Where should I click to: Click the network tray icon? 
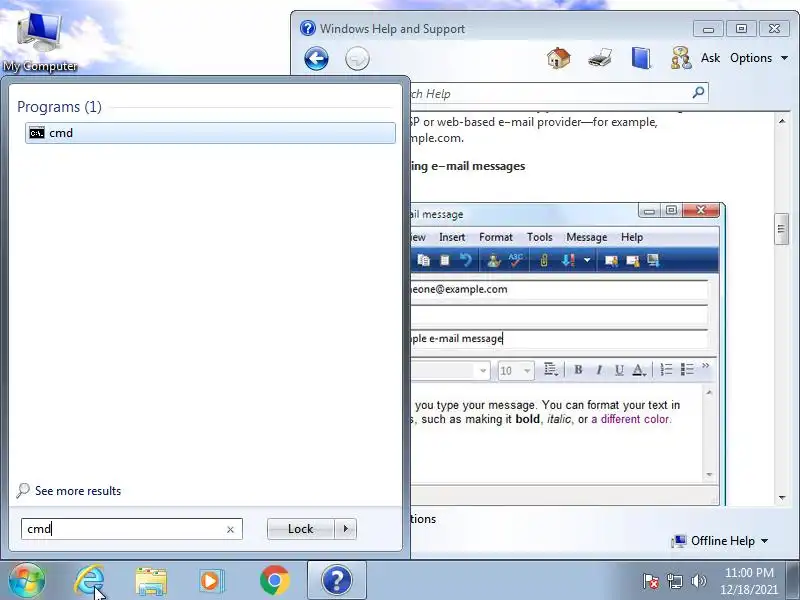click(674, 581)
